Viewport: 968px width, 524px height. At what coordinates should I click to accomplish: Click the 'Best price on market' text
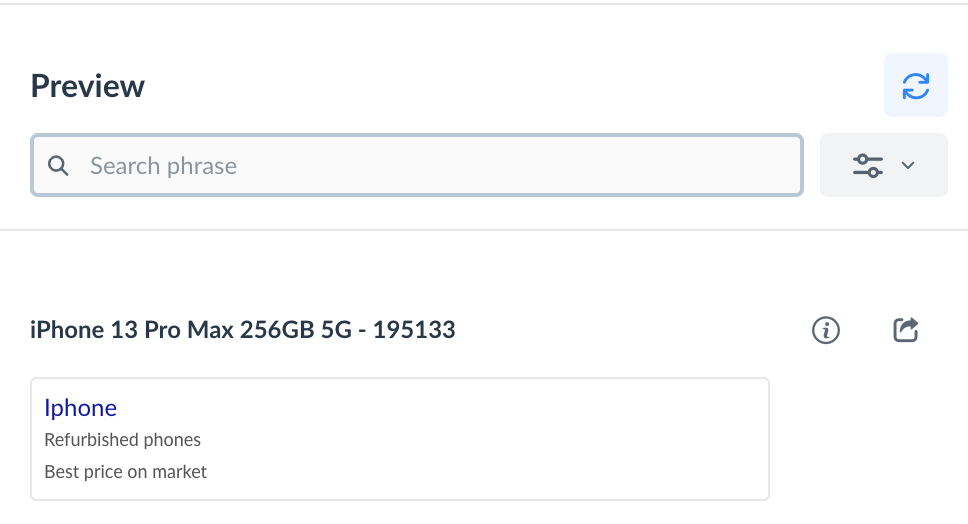pyautogui.click(x=126, y=471)
